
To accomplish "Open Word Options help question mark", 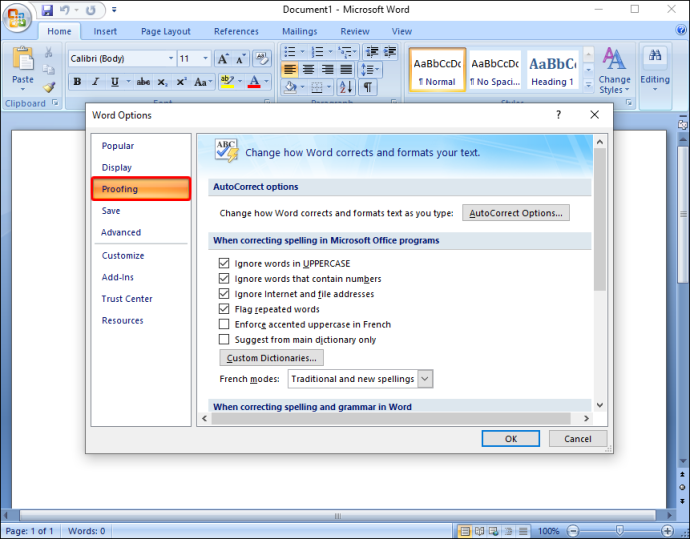I will [558, 115].
